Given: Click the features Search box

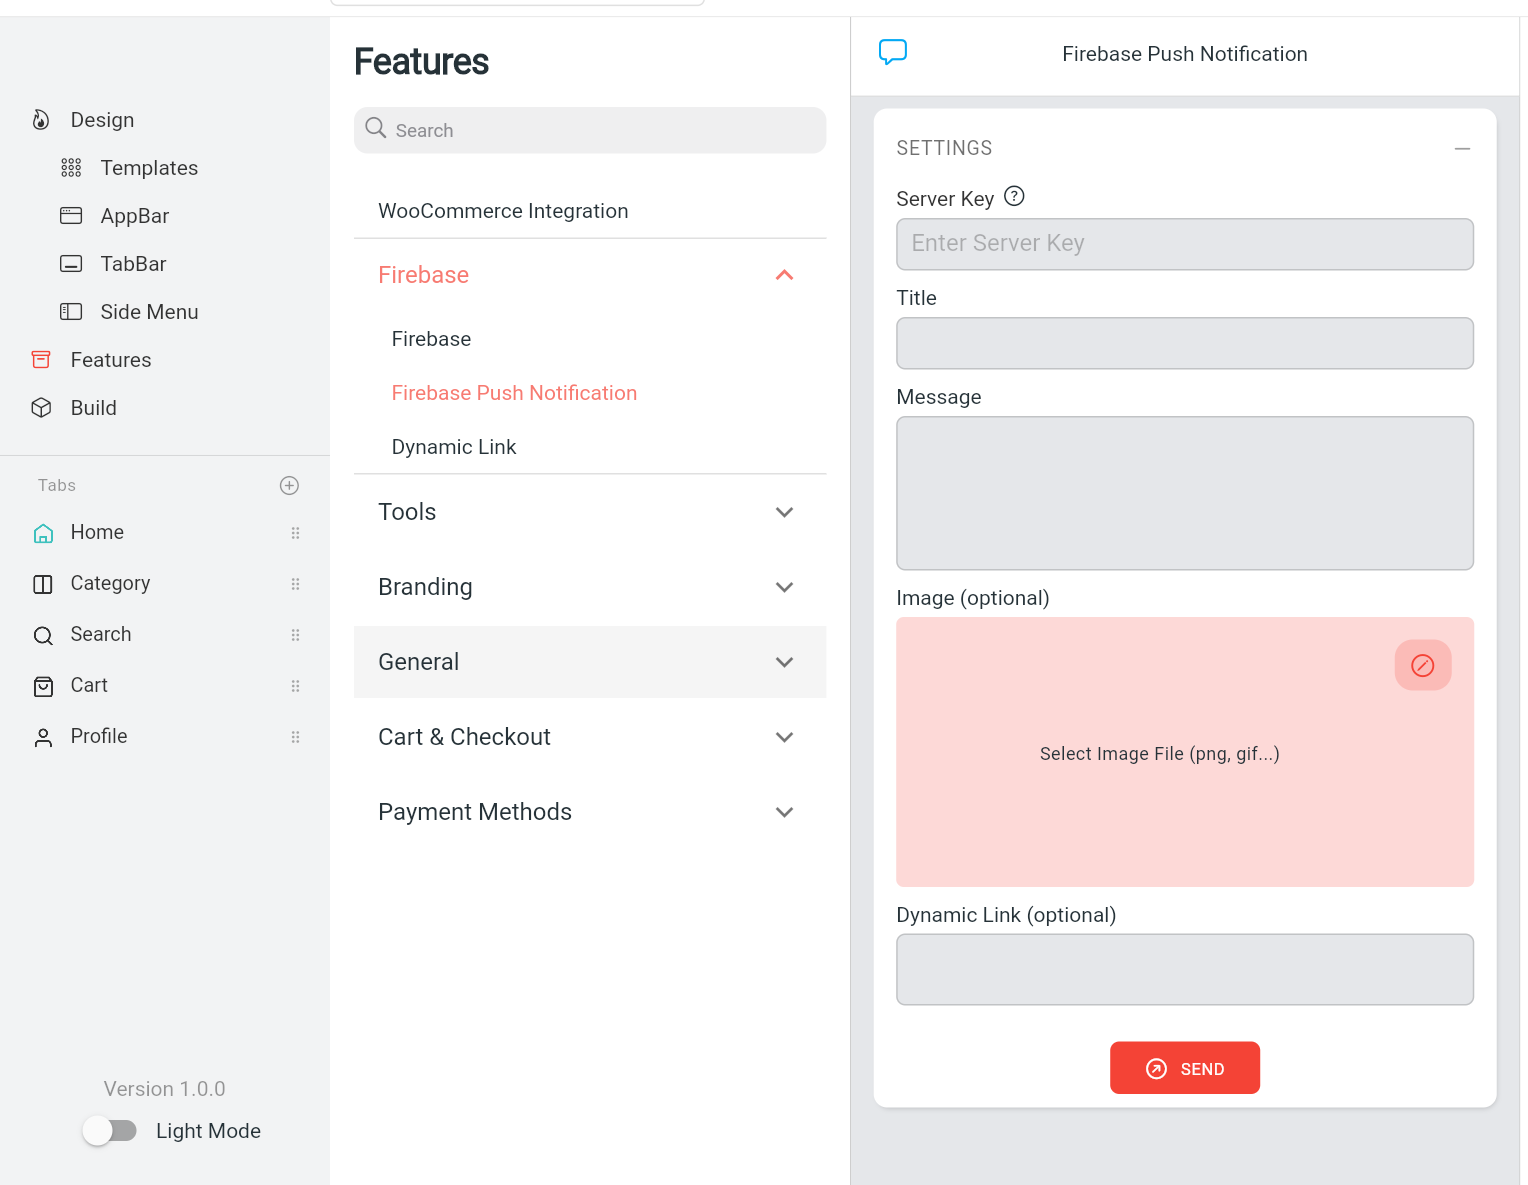Looking at the screenshot, I should pyautogui.click(x=590, y=130).
